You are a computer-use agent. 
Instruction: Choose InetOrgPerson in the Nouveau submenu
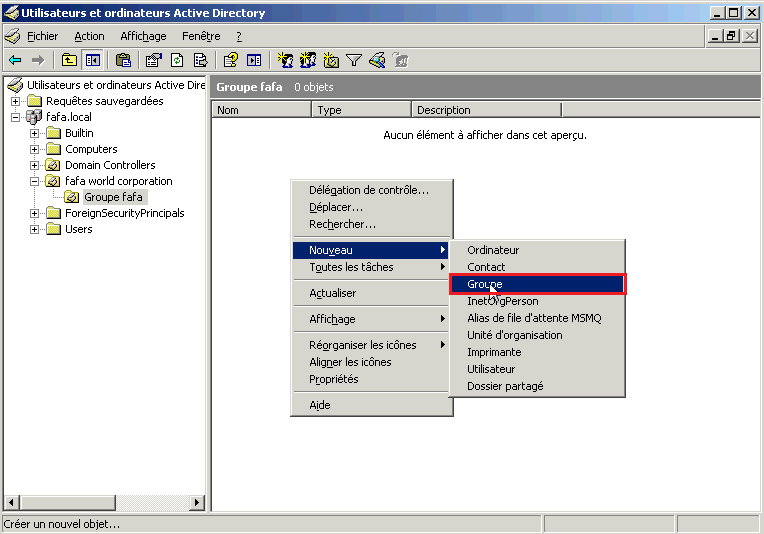pos(537,301)
